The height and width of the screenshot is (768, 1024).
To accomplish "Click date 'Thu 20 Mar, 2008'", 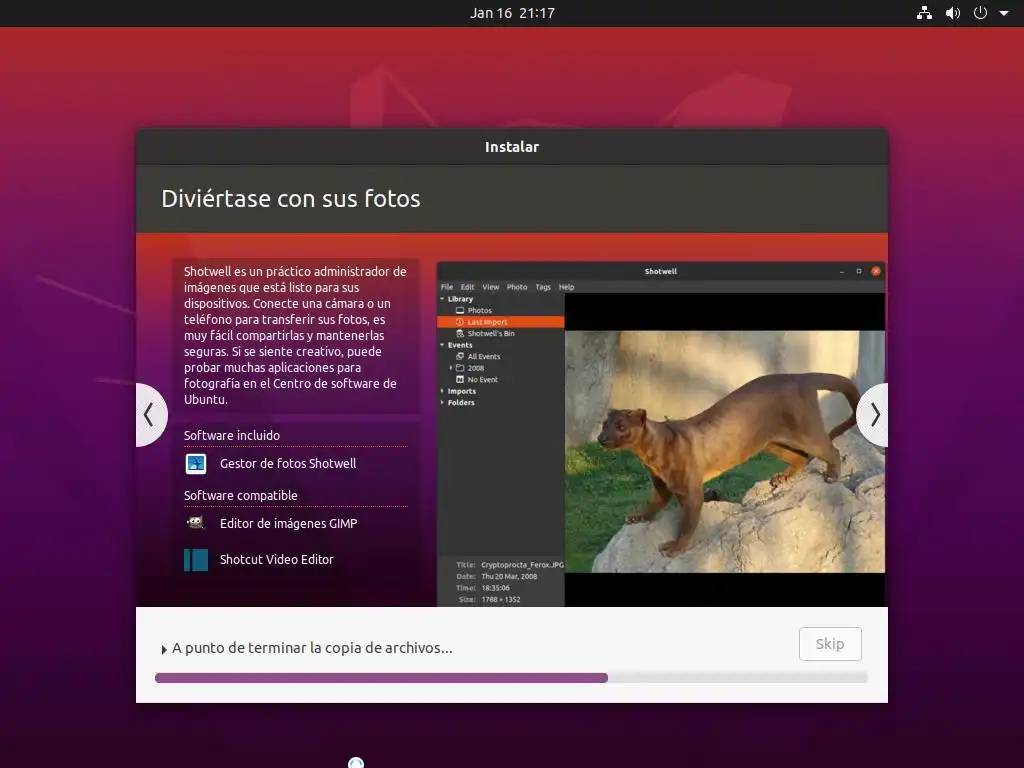I will [x=509, y=577].
